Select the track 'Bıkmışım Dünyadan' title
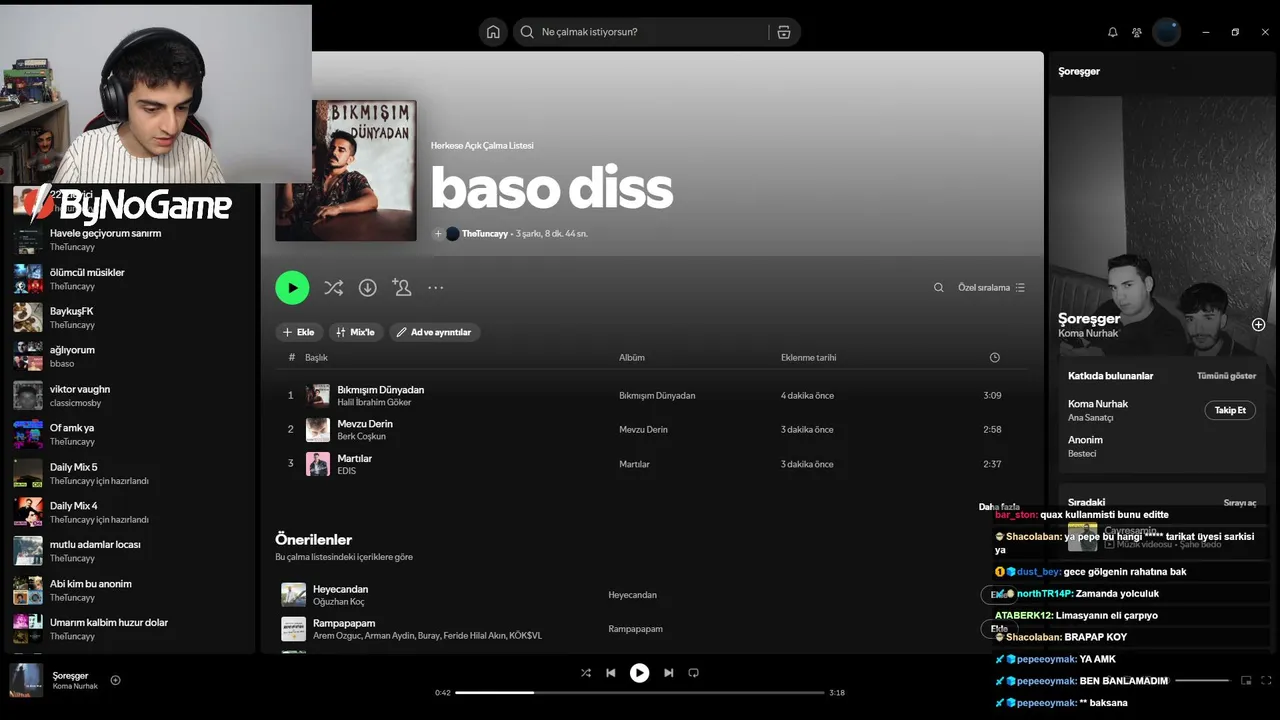 [381, 390]
